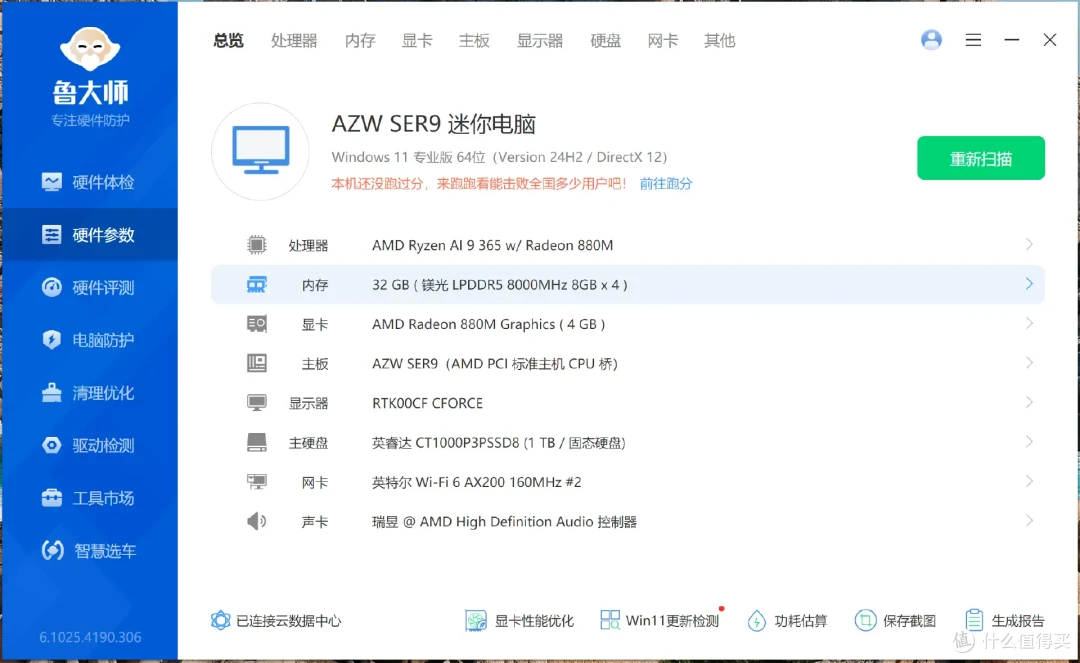Switch to the 硬盘 tab

(x=605, y=41)
